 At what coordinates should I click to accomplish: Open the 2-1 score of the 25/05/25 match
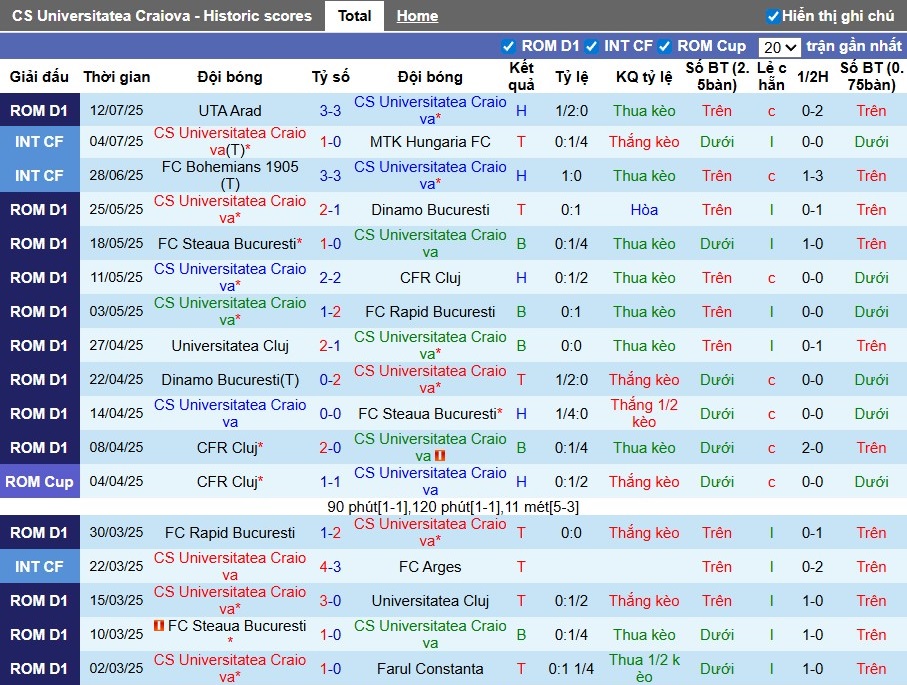coord(330,209)
